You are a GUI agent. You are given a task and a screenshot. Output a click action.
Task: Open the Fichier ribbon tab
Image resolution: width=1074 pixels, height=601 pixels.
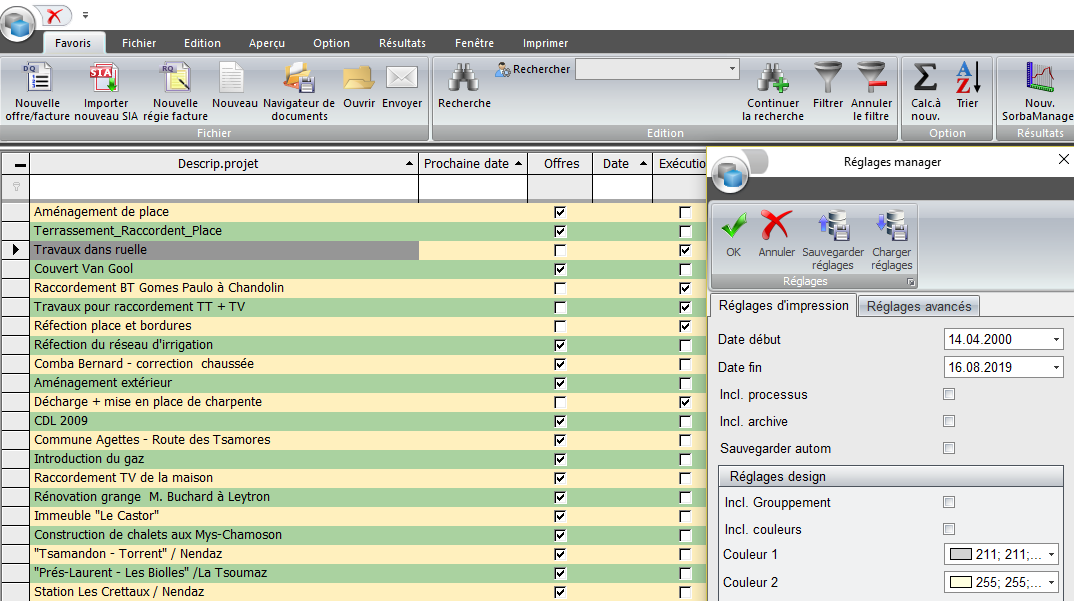(139, 43)
